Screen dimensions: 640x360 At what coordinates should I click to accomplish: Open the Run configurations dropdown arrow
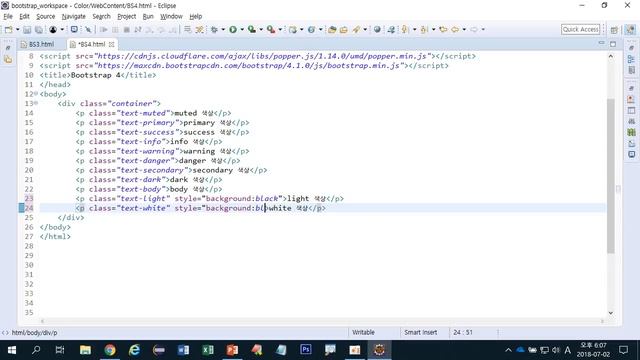pyautogui.click(x=242, y=29)
